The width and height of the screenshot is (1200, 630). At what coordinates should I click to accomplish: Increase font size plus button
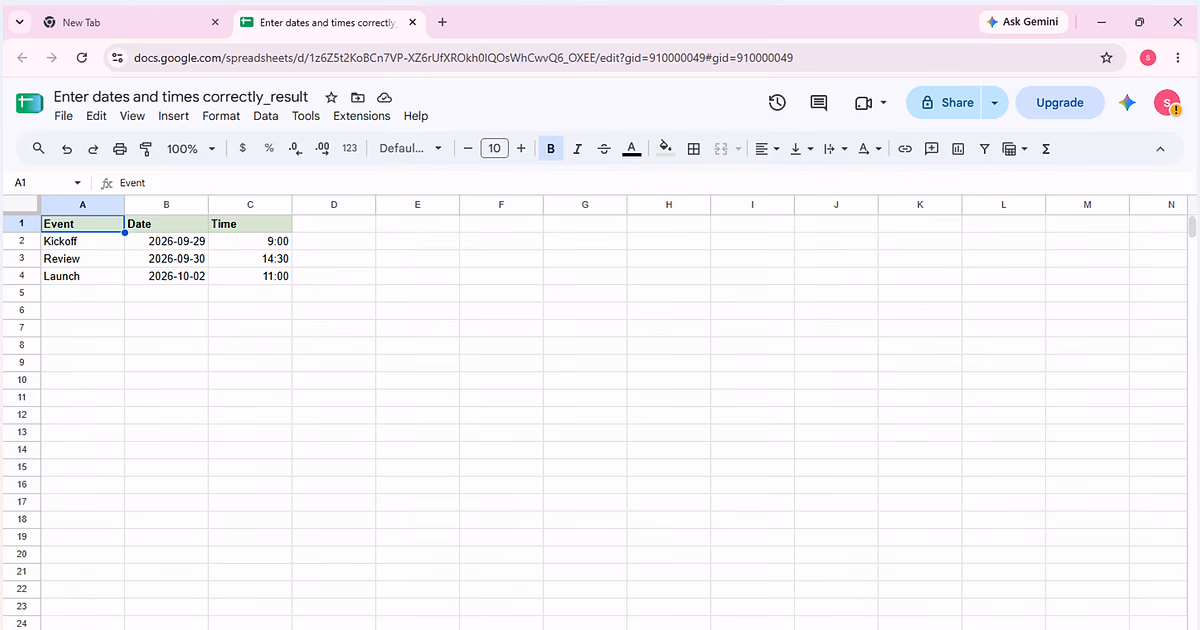pos(521,148)
